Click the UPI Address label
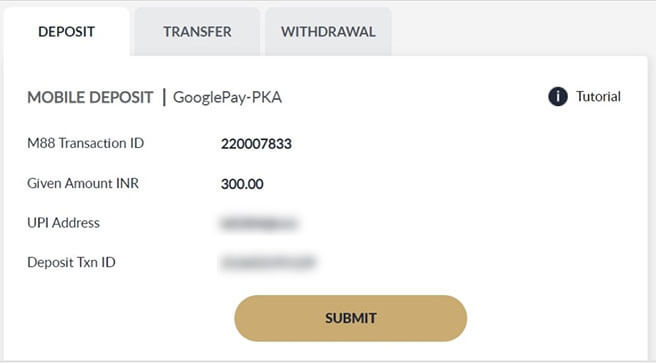The image size is (656, 363). point(63,223)
